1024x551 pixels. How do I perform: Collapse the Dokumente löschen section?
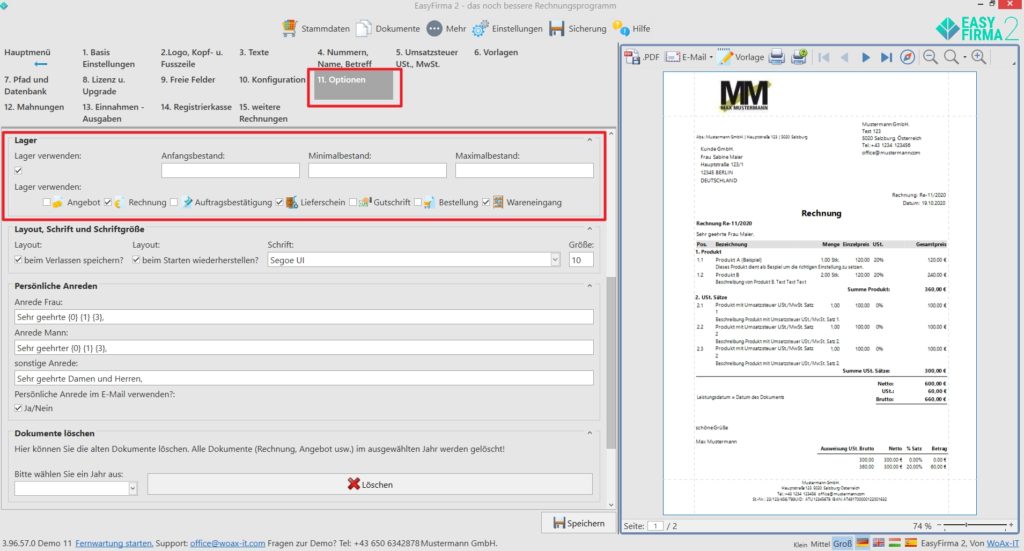pyautogui.click(x=590, y=433)
